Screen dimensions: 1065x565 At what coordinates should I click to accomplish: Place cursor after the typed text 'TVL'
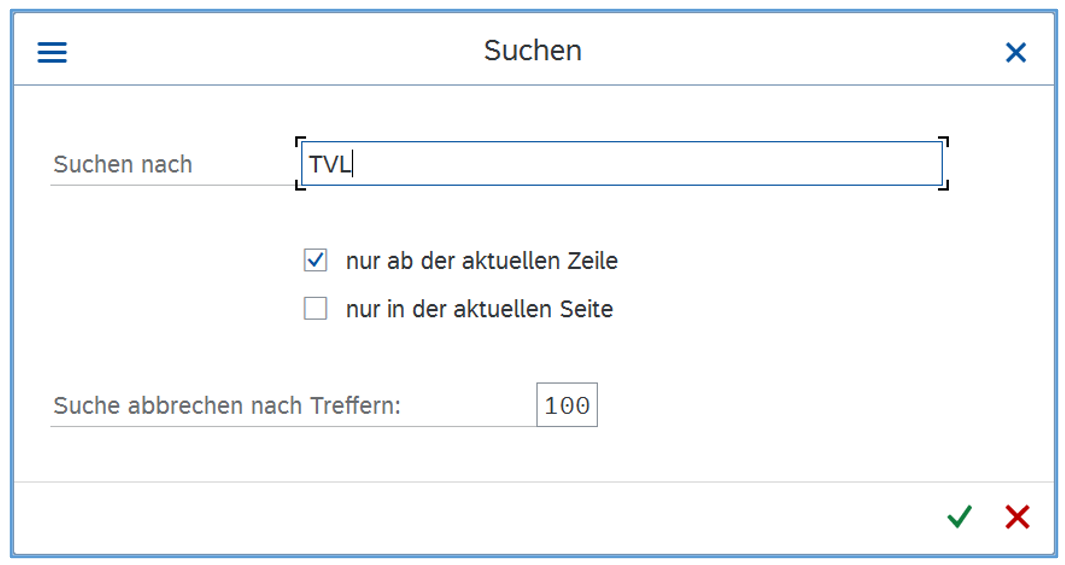(354, 165)
